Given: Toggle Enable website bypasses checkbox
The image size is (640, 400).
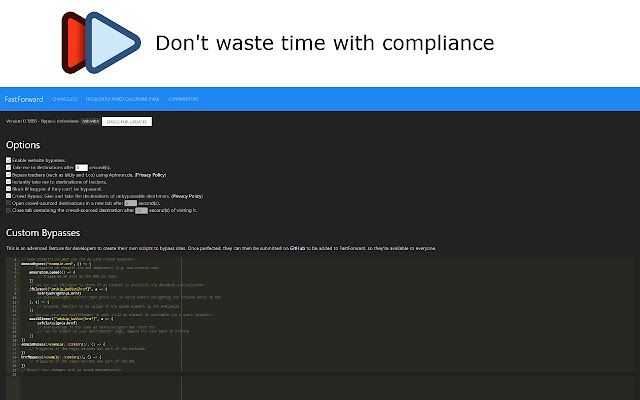Looking at the screenshot, I should pyautogui.click(x=9, y=160).
